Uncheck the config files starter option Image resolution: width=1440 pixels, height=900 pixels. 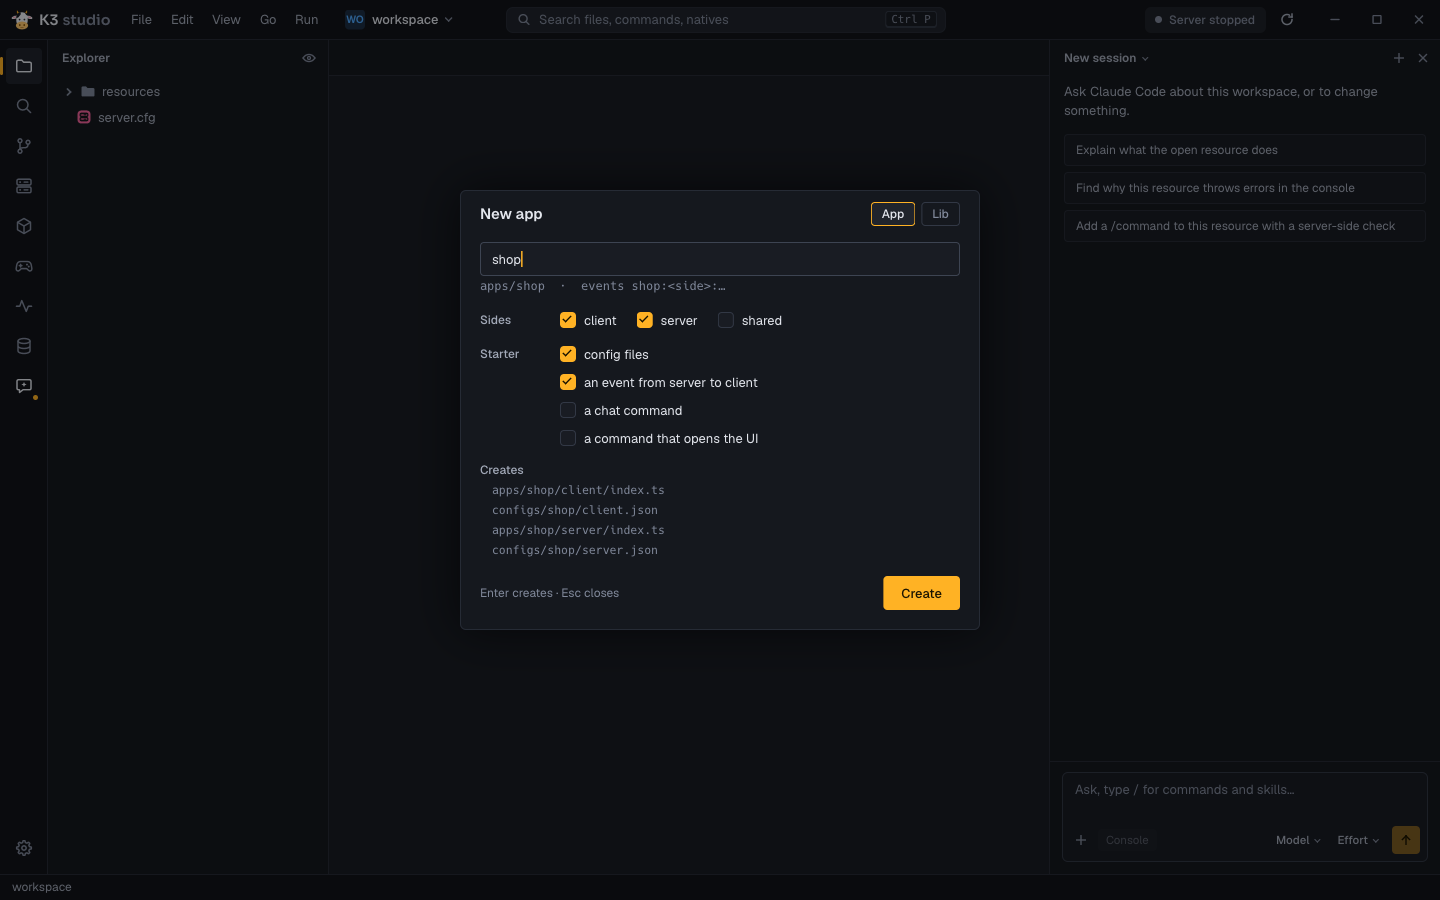click(x=568, y=354)
